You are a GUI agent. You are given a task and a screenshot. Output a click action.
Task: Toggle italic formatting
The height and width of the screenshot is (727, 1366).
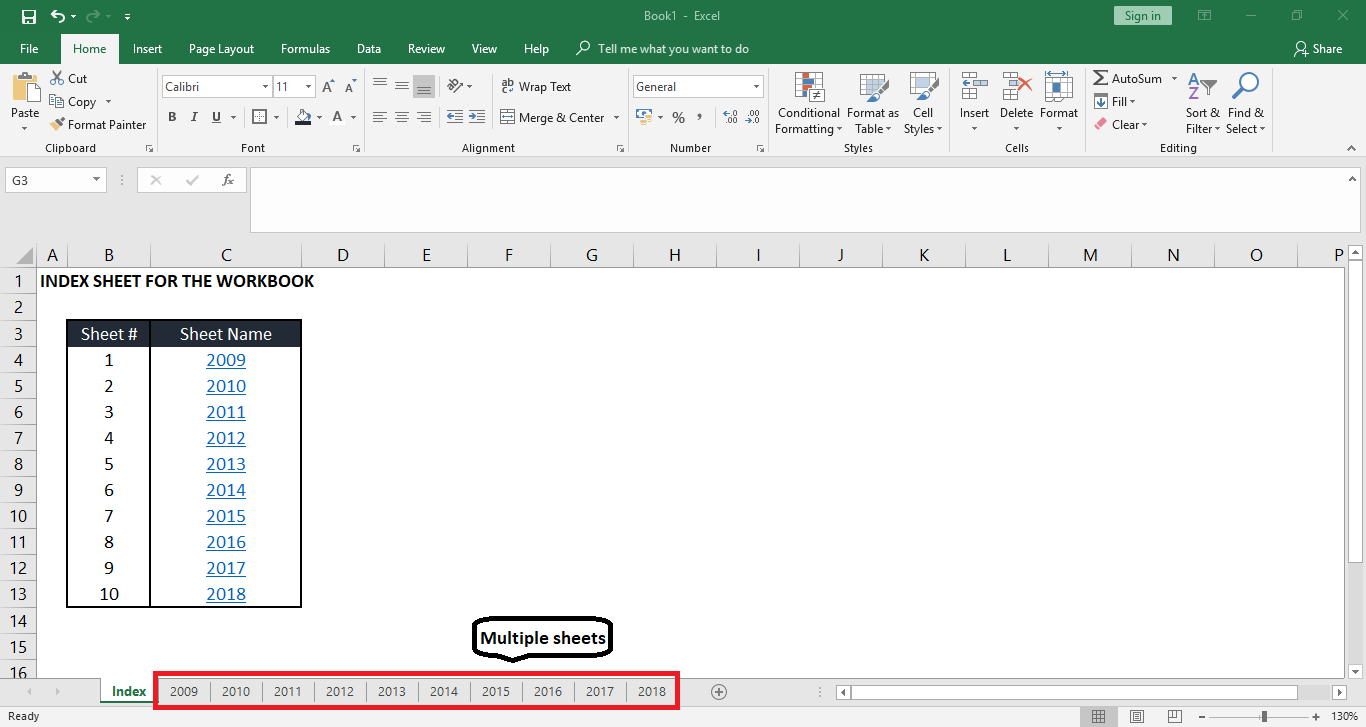193,117
